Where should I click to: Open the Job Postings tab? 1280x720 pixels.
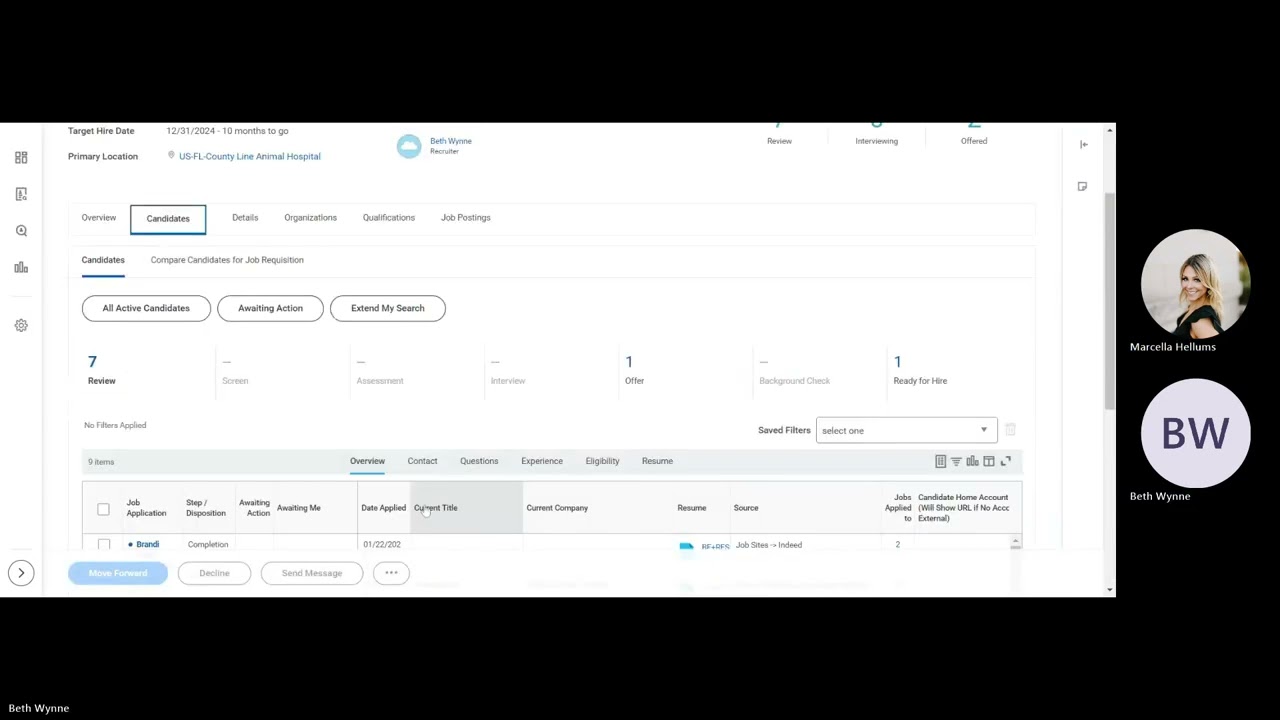tap(466, 218)
